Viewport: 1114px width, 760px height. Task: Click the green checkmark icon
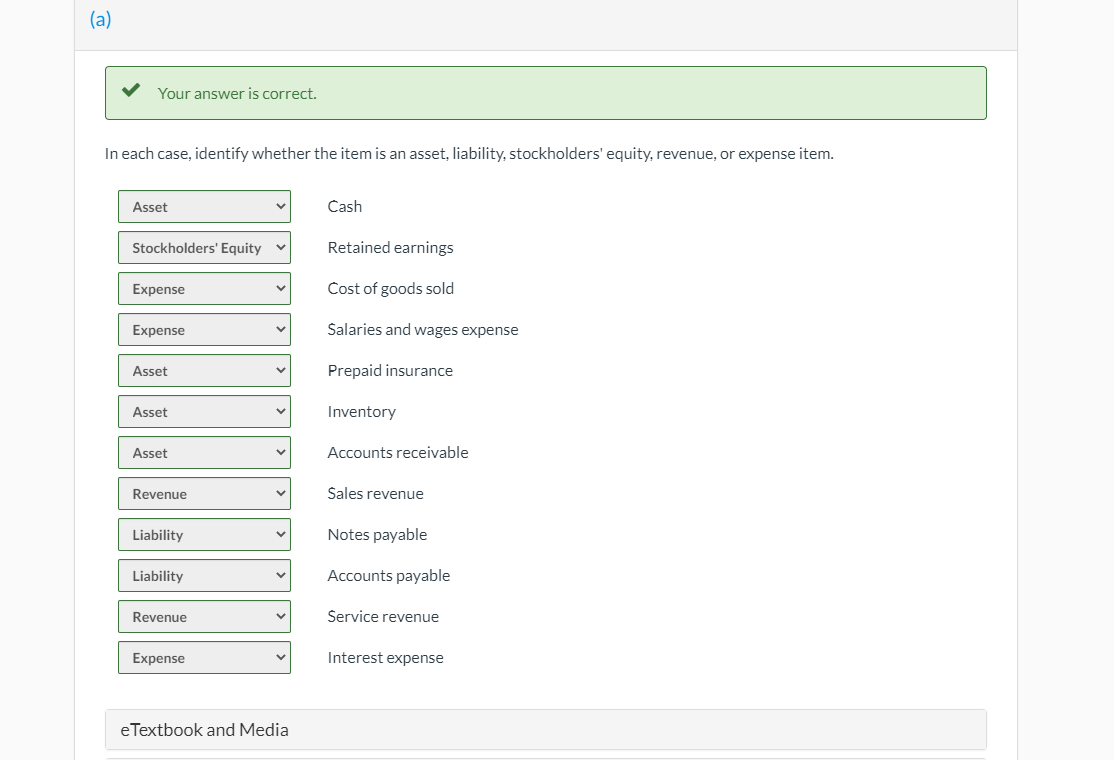click(131, 90)
